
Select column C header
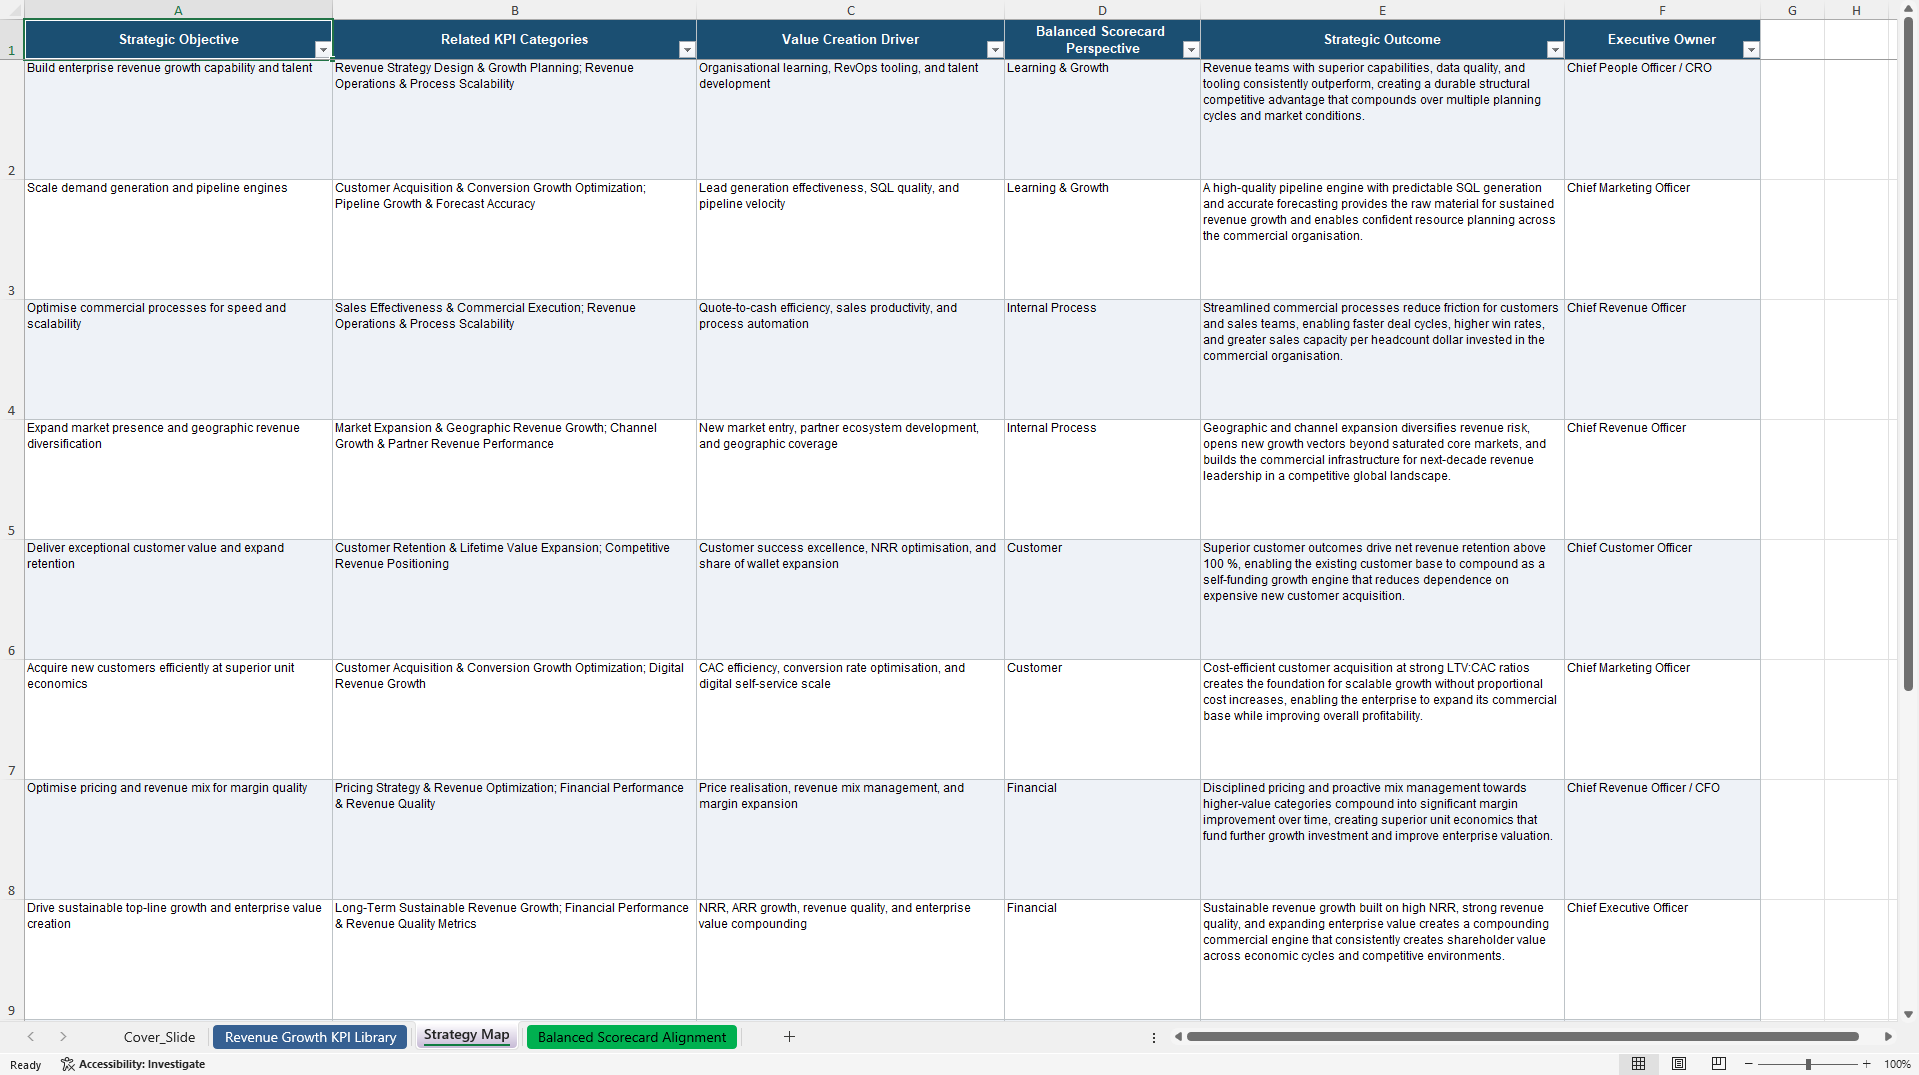coord(850,10)
